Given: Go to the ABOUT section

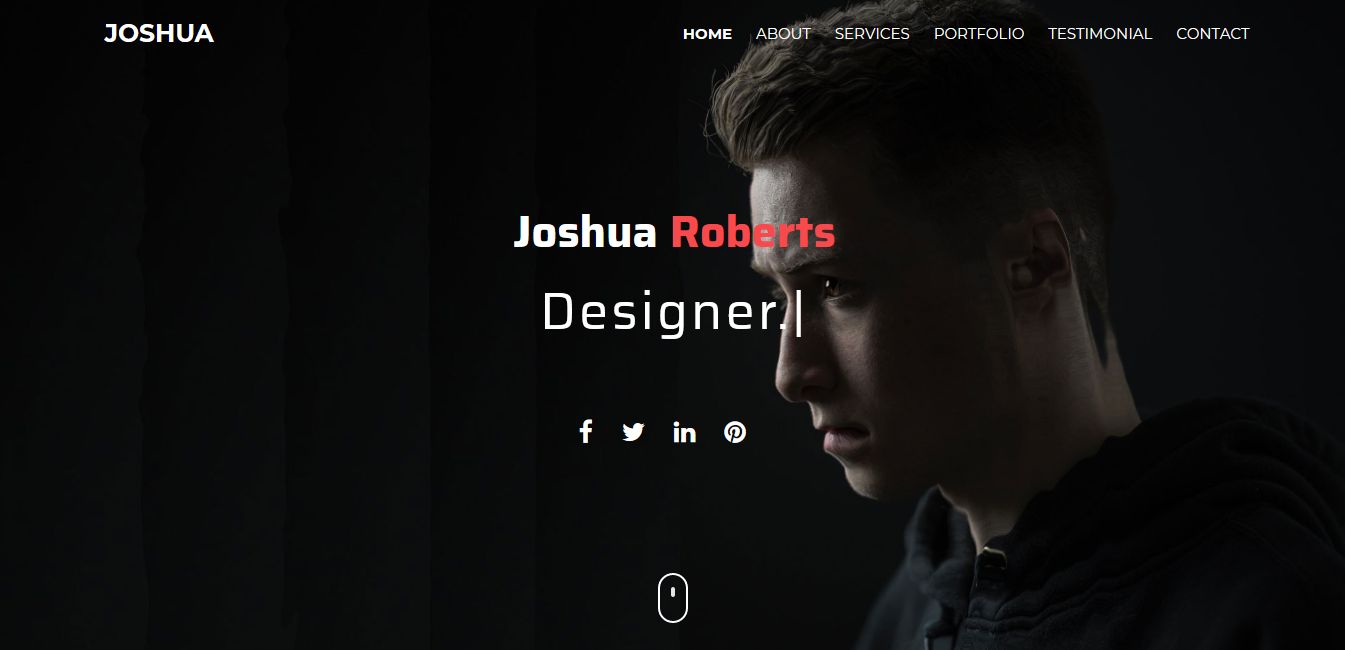Looking at the screenshot, I should pyautogui.click(x=783, y=34).
